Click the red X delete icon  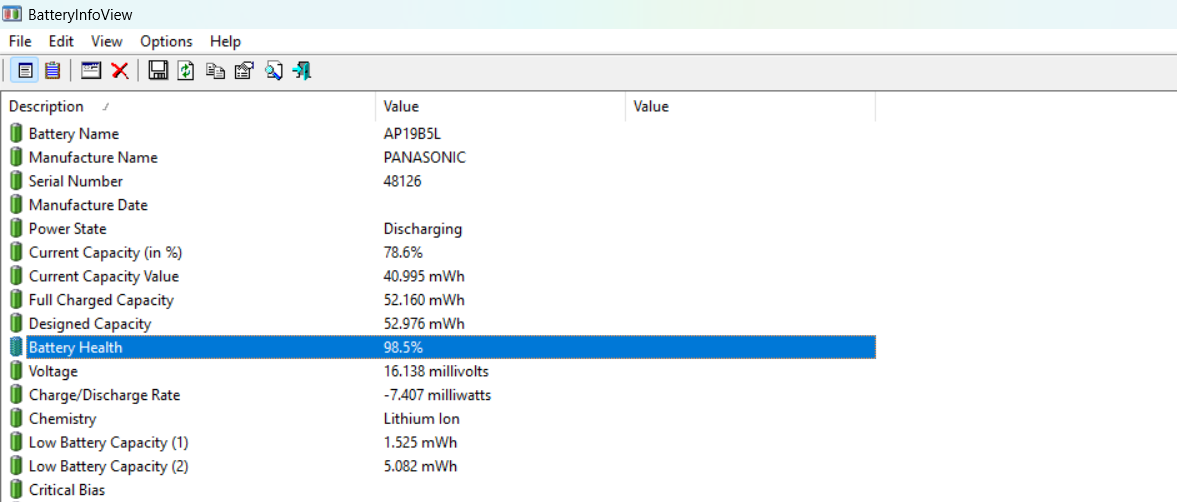click(119, 71)
